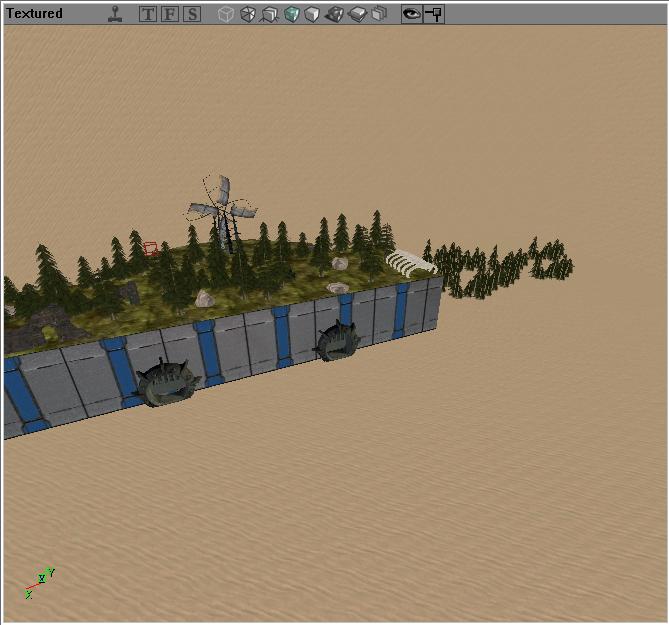Switch viewport to Front view (F)

coord(170,14)
